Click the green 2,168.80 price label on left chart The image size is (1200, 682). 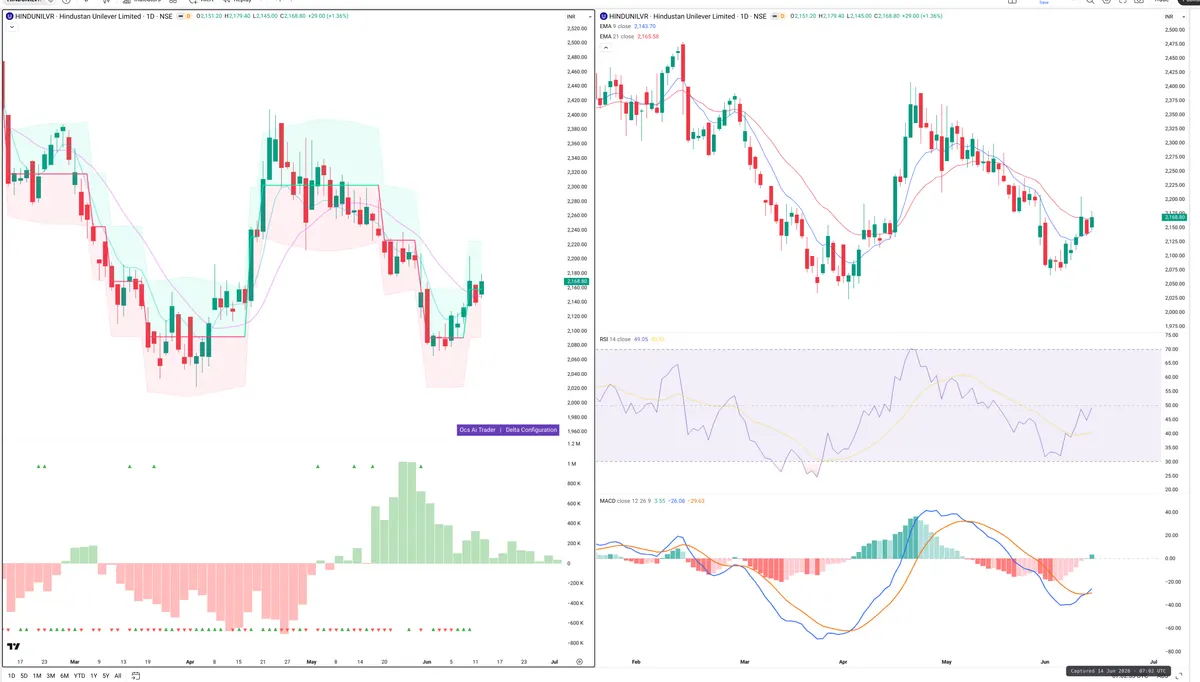[x=577, y=282]
